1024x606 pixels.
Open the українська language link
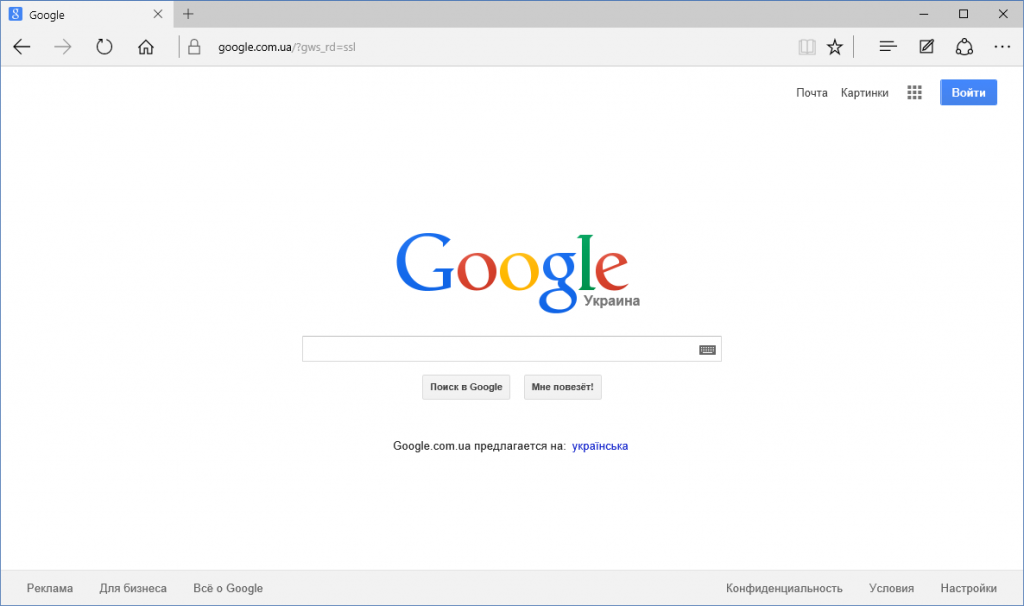coord(600,446)
